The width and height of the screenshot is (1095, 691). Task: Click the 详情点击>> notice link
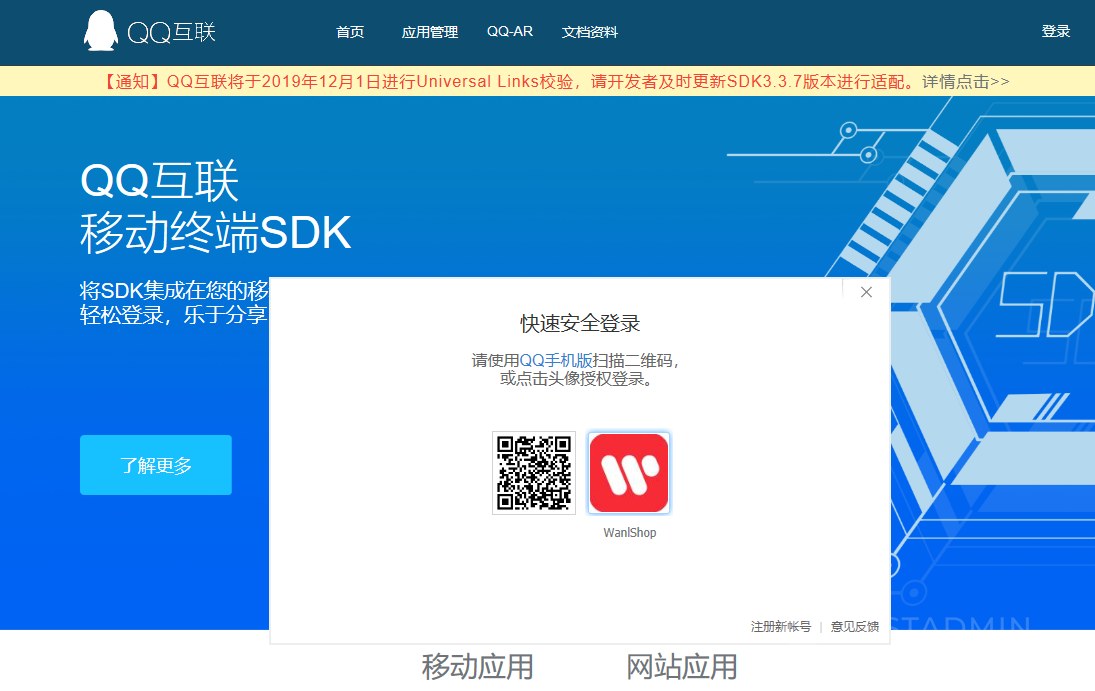point(966,82)
